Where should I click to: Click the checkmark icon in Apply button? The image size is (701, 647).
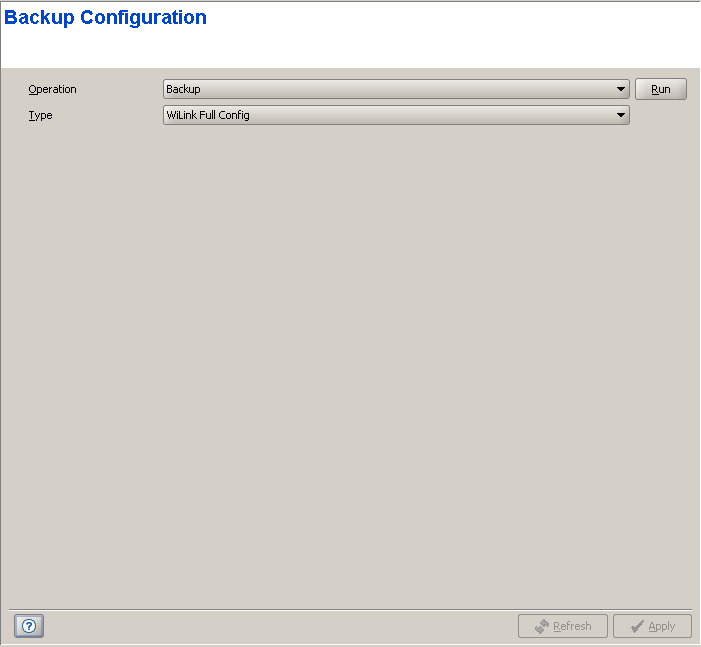pyautogui.click(x=636, y=626)
